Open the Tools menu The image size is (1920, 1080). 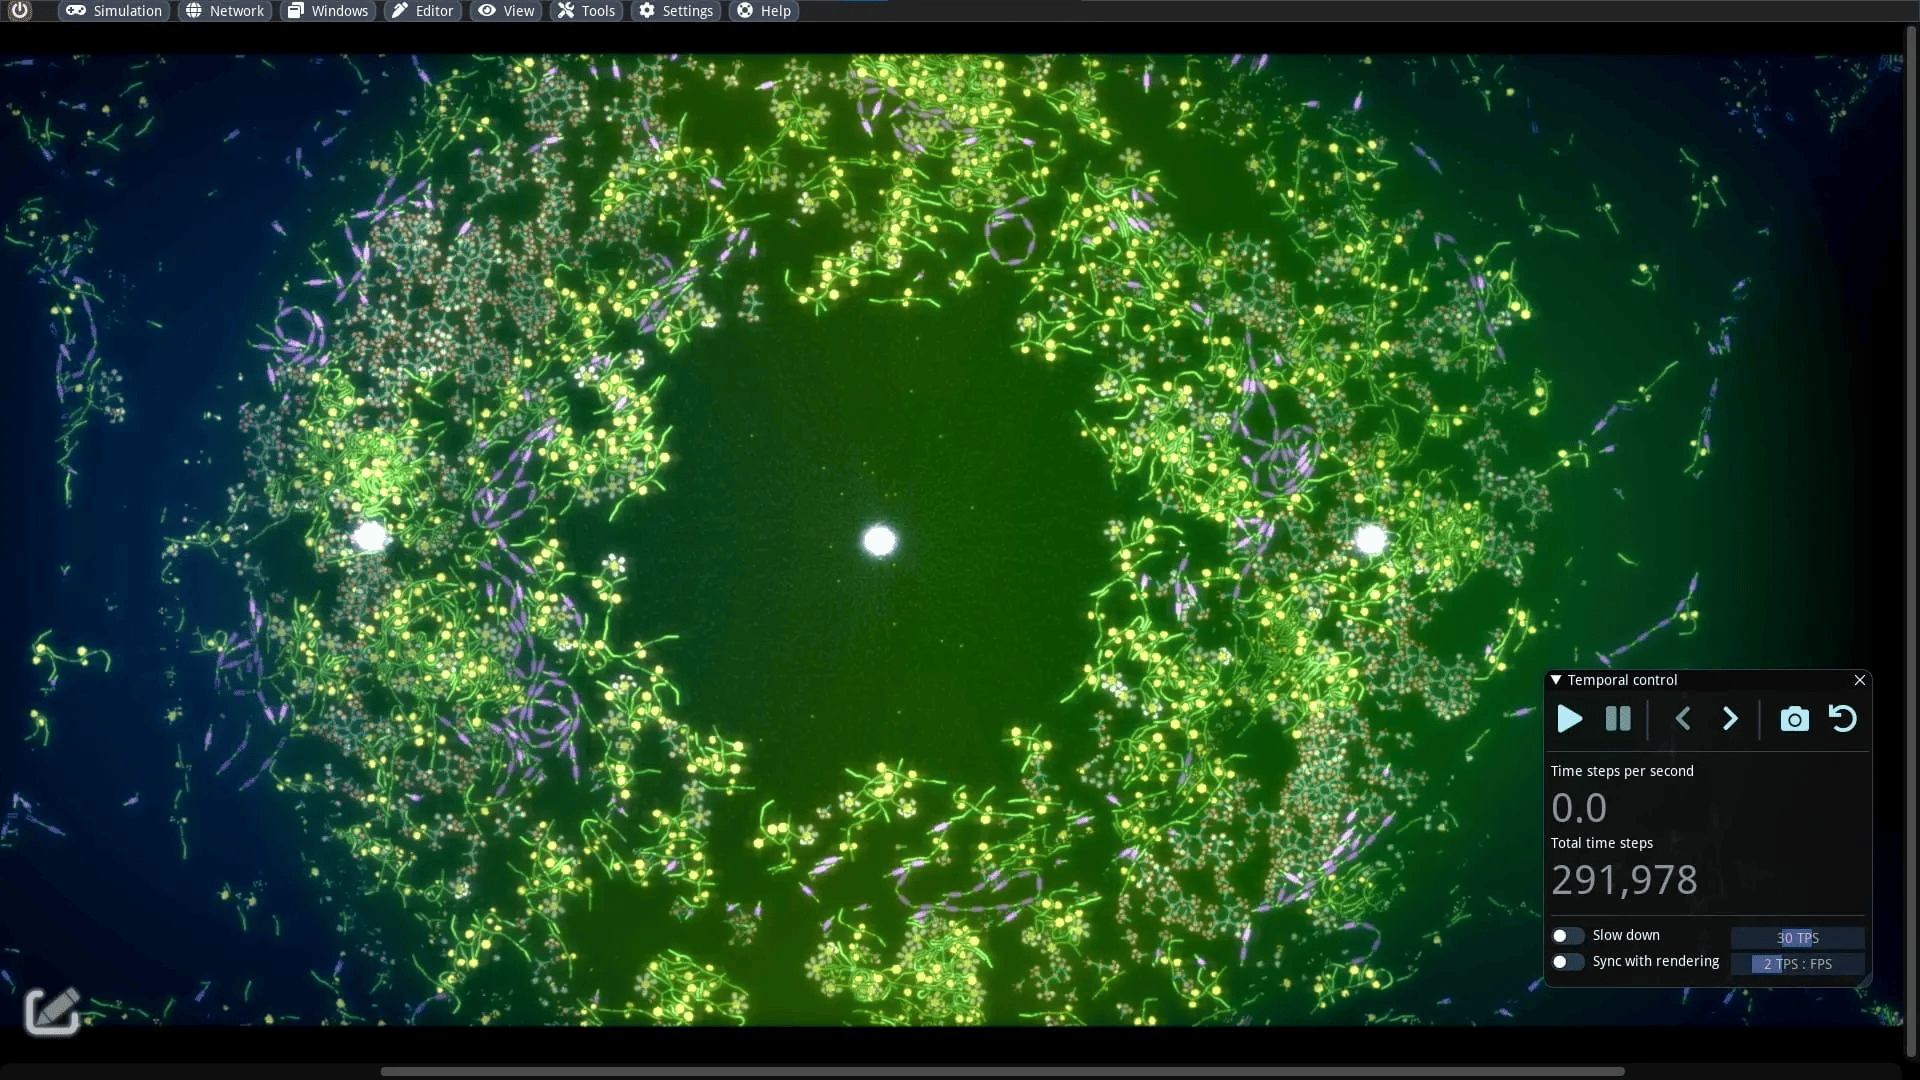[586, 11]
